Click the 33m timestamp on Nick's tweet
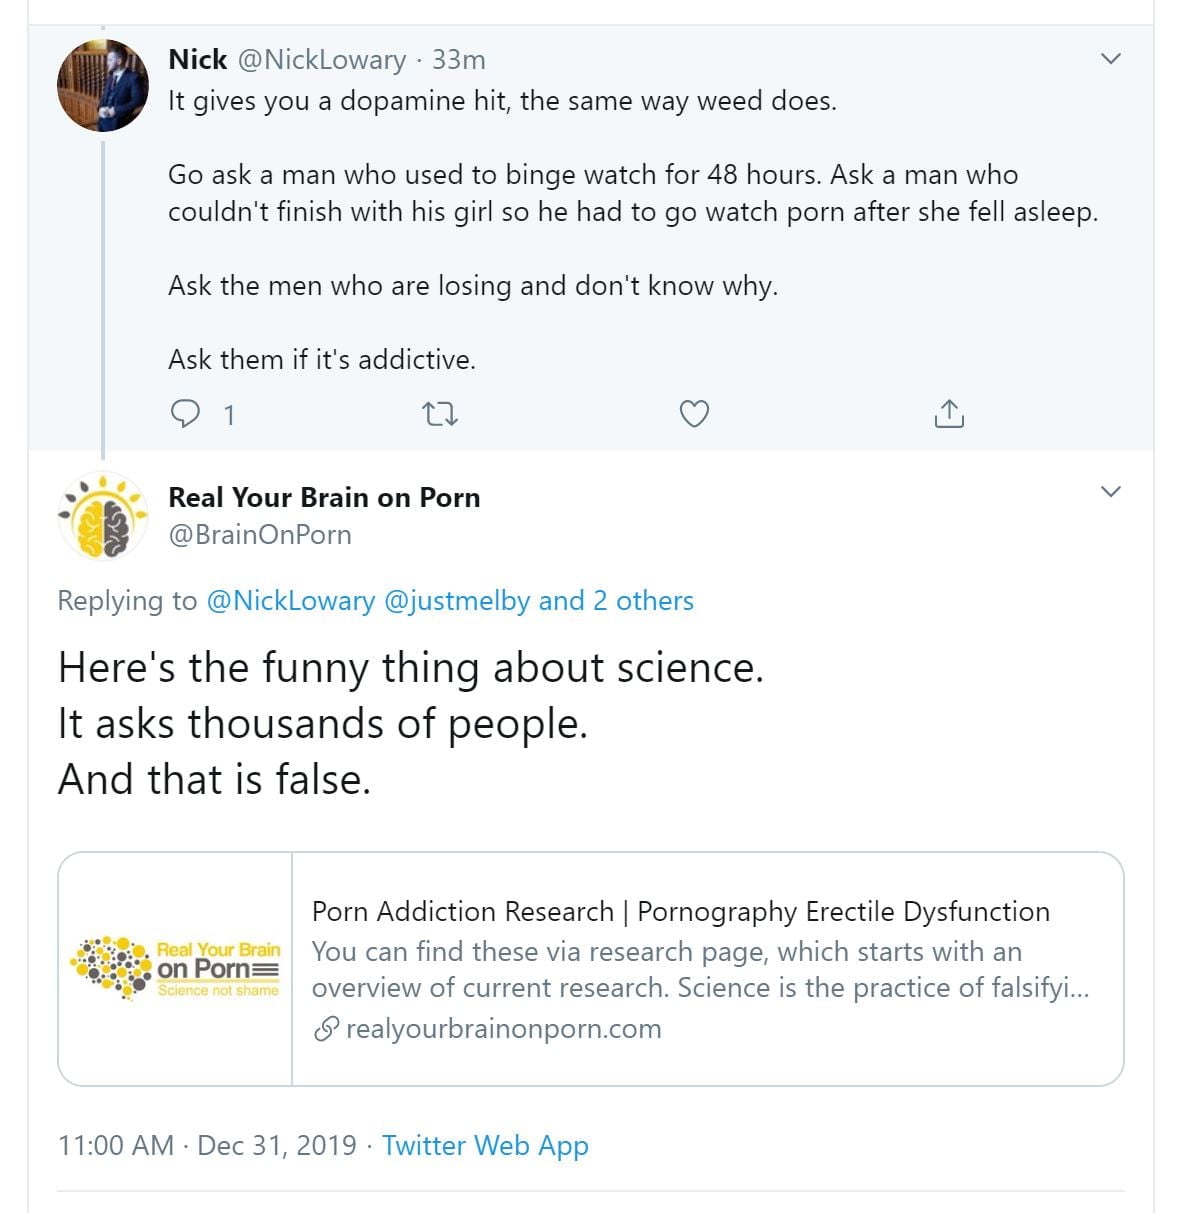Screen dimensions: 1186x1213 (x=458, y=60)
